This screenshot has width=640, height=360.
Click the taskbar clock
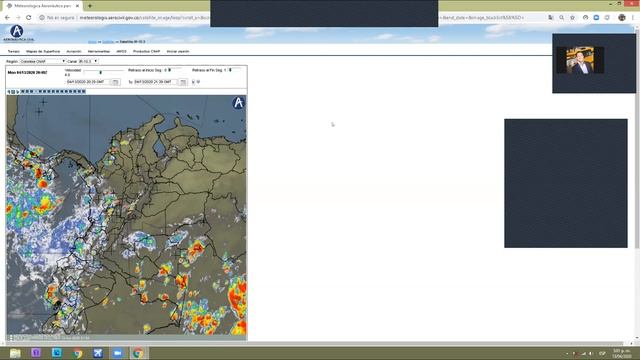pyautogui.click(x=621, y=353)
